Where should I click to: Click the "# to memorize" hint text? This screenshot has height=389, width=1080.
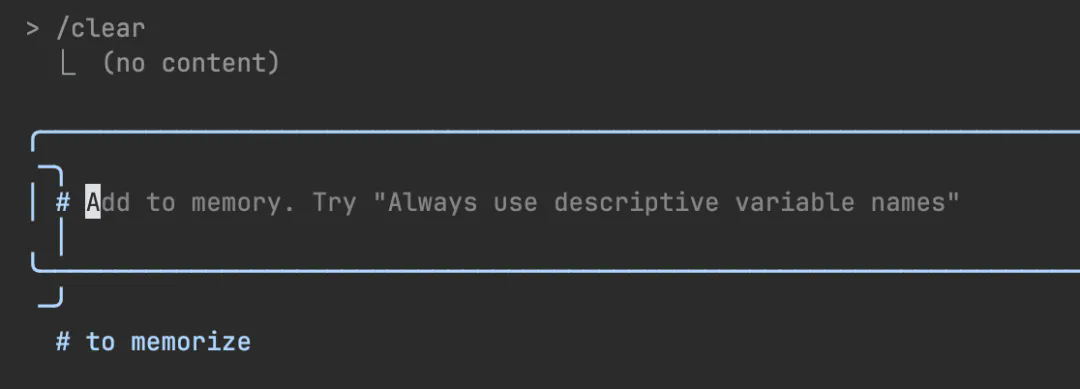coord(153,341)
